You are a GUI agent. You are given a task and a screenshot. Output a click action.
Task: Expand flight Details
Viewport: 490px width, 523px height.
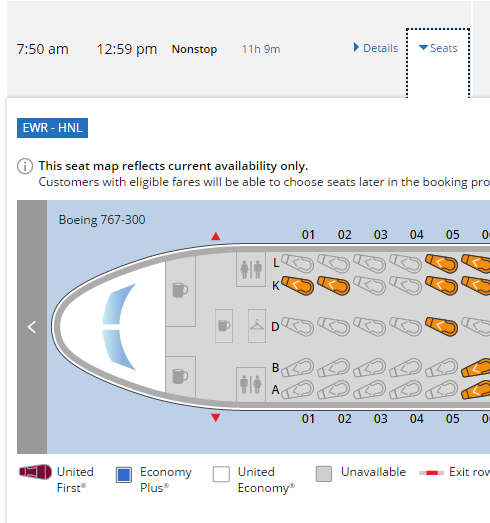[376, 48]
